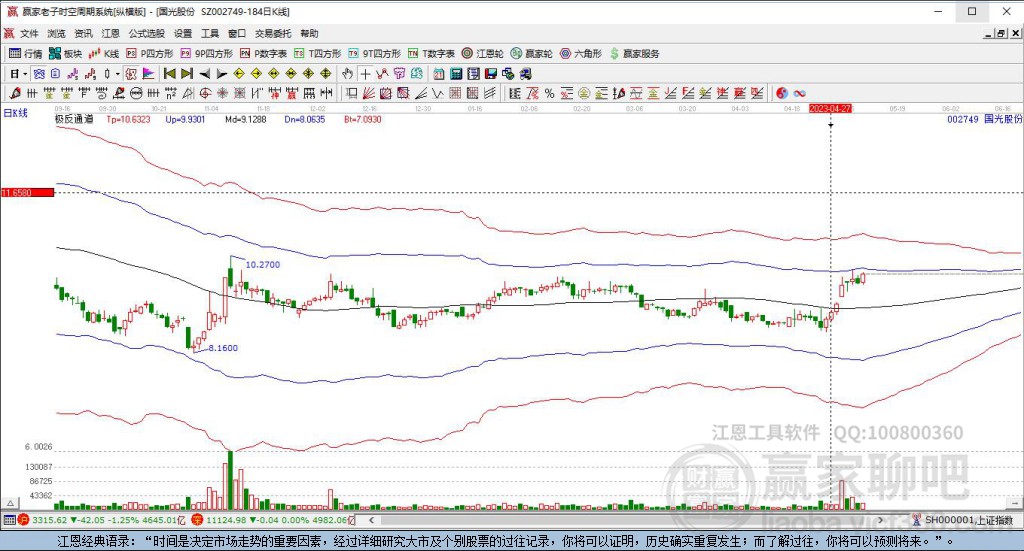The image size is (1024, 551).
Task: Open the T四方形 time square
Action: [318, 54]
